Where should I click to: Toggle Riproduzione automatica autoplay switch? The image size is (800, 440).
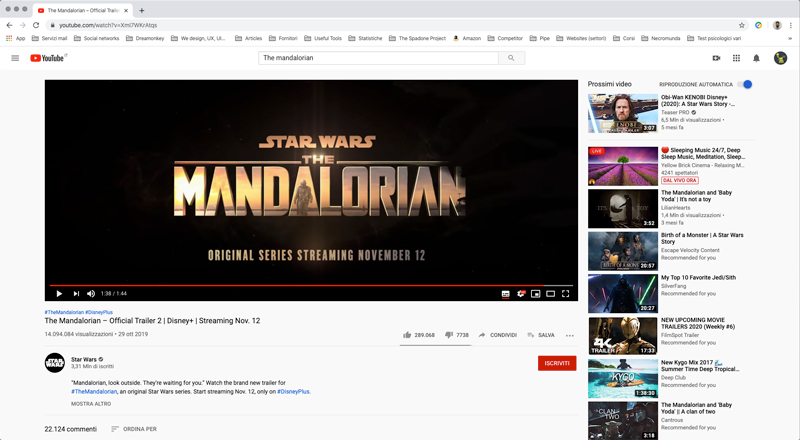745,84
